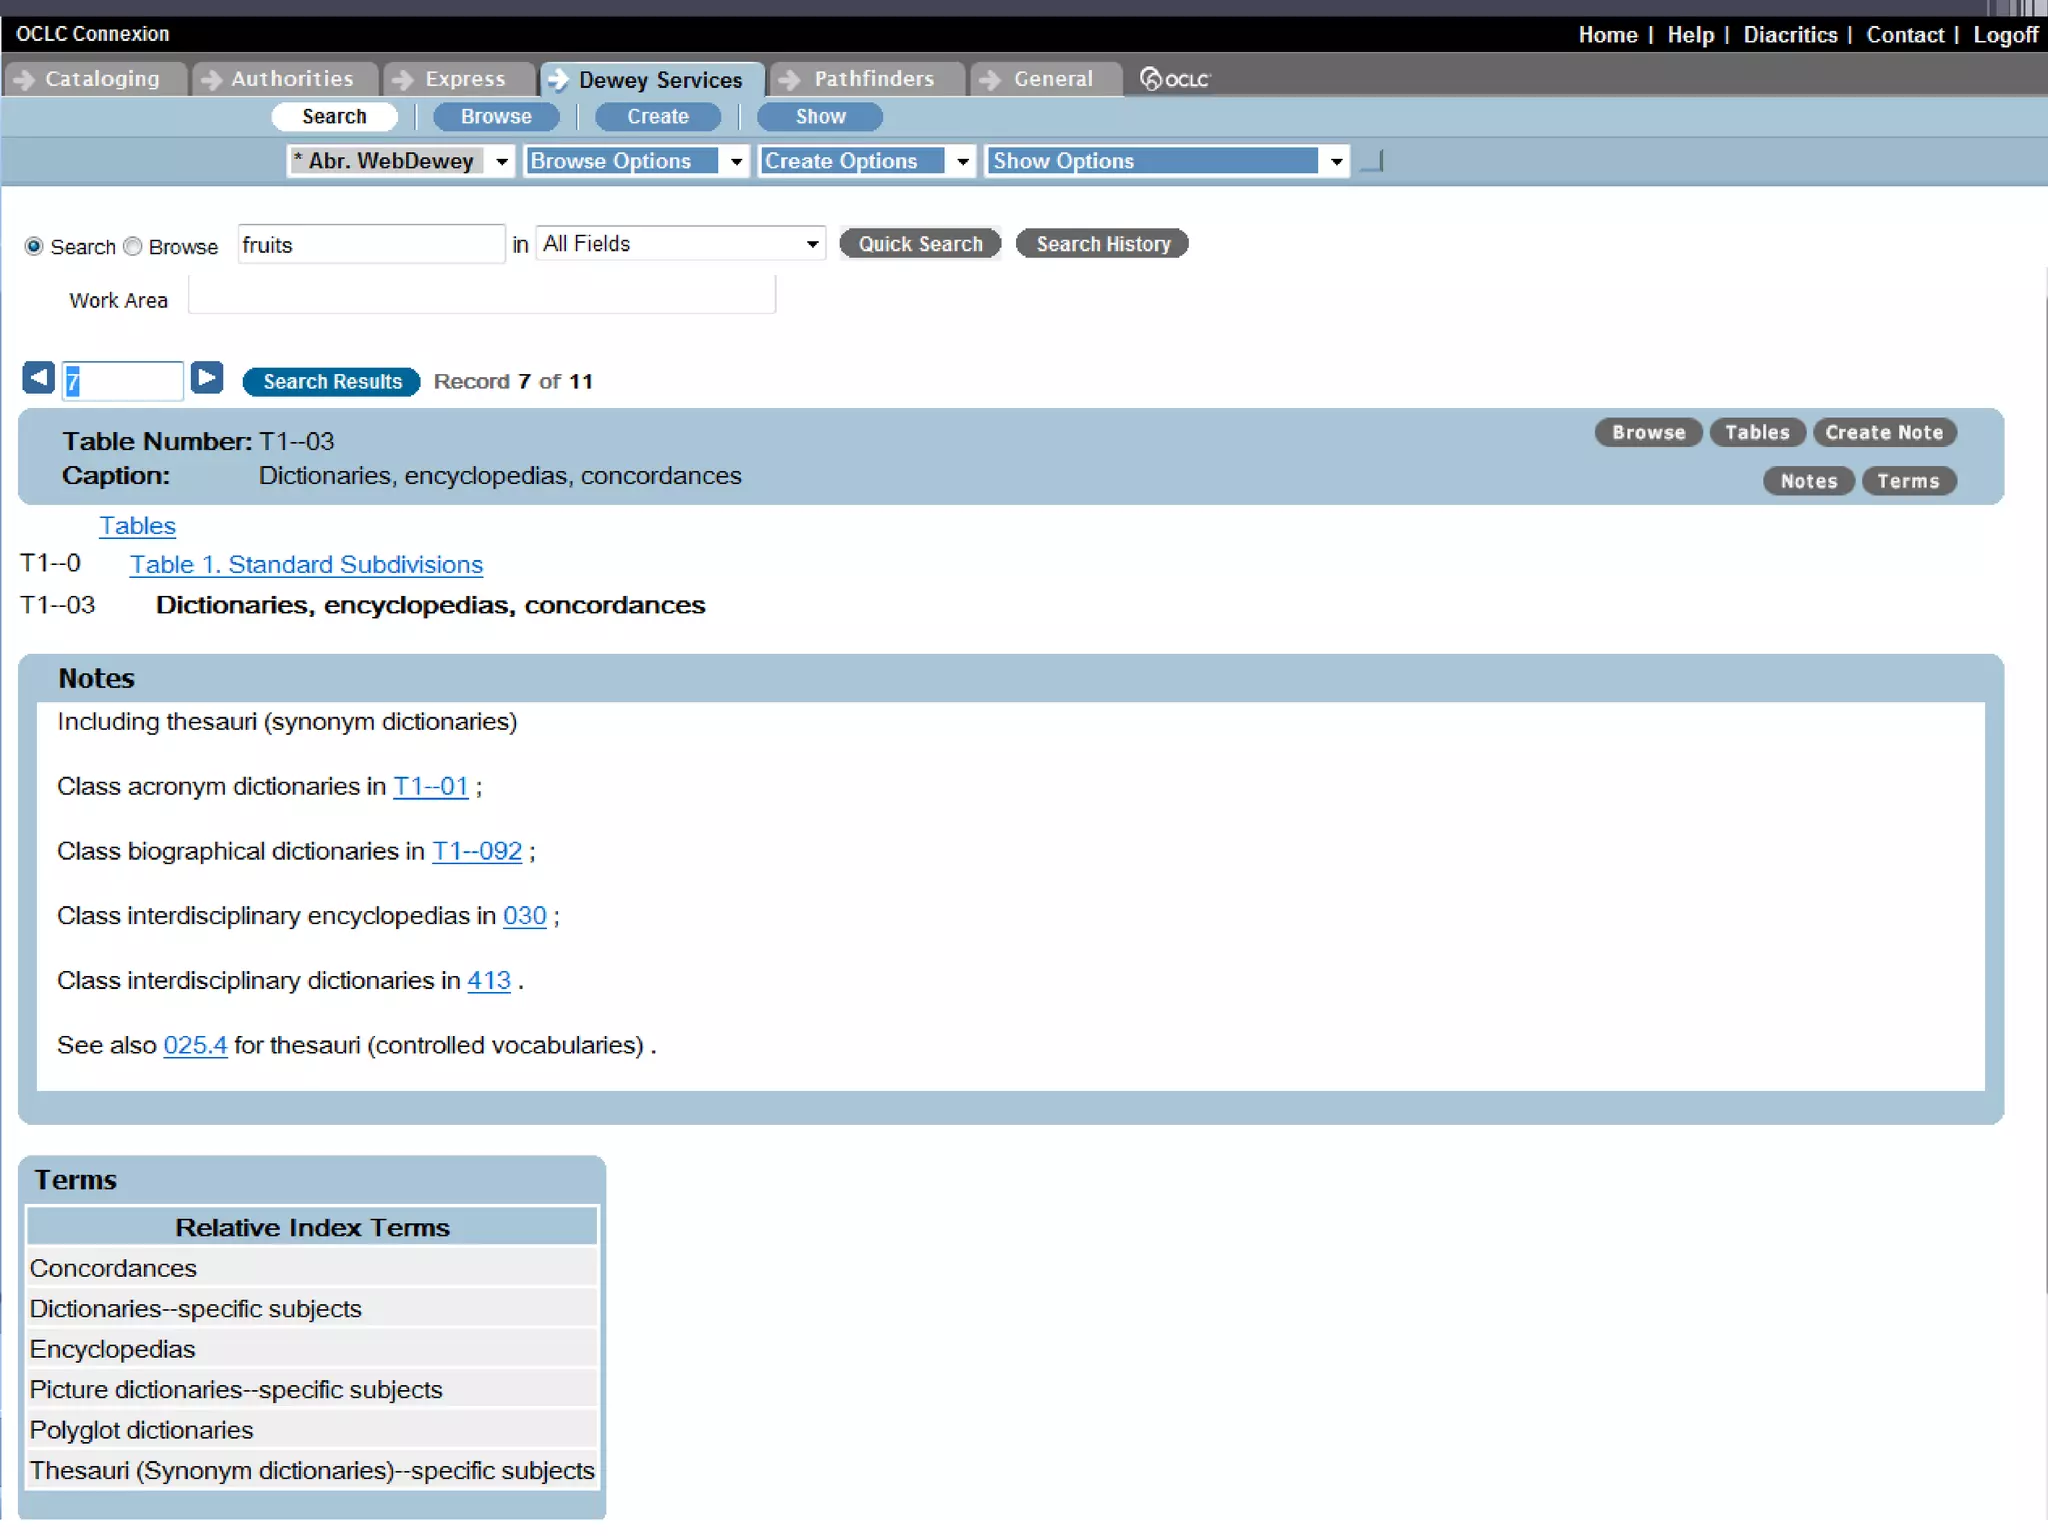Click the Cataloging tab arrow icon

(25, 79)
